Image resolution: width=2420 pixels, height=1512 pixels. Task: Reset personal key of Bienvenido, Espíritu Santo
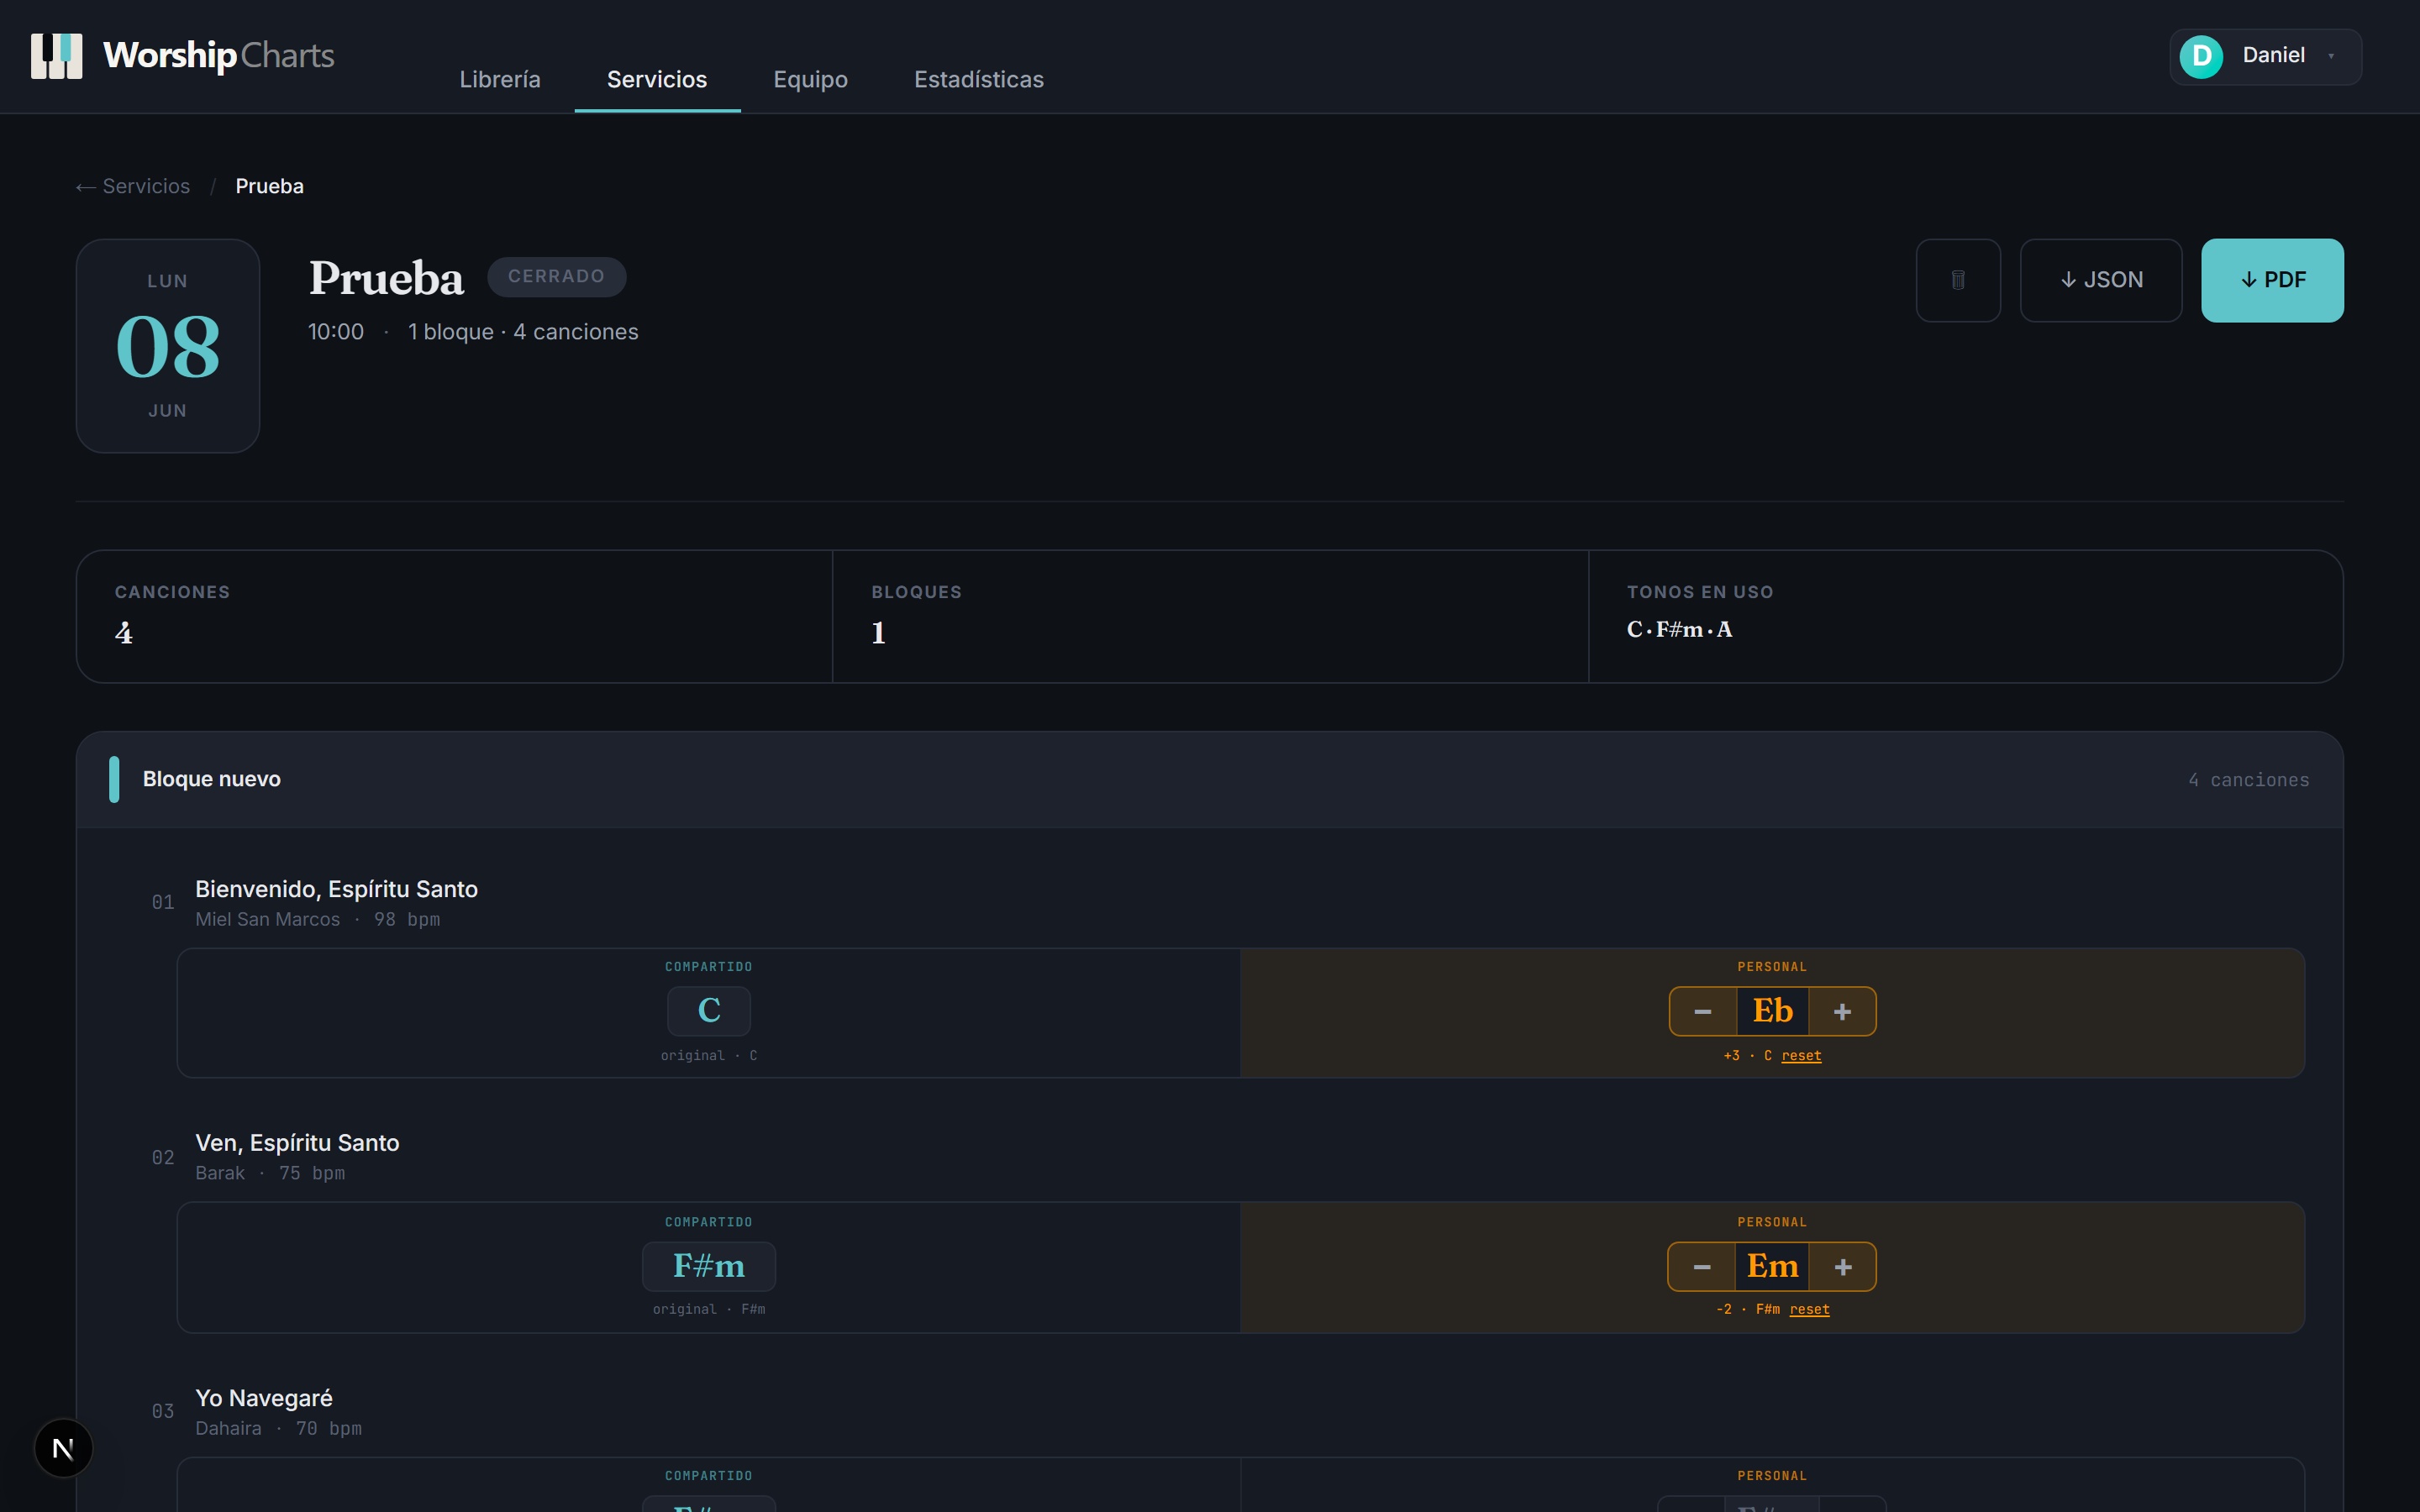point(1801,1056)
